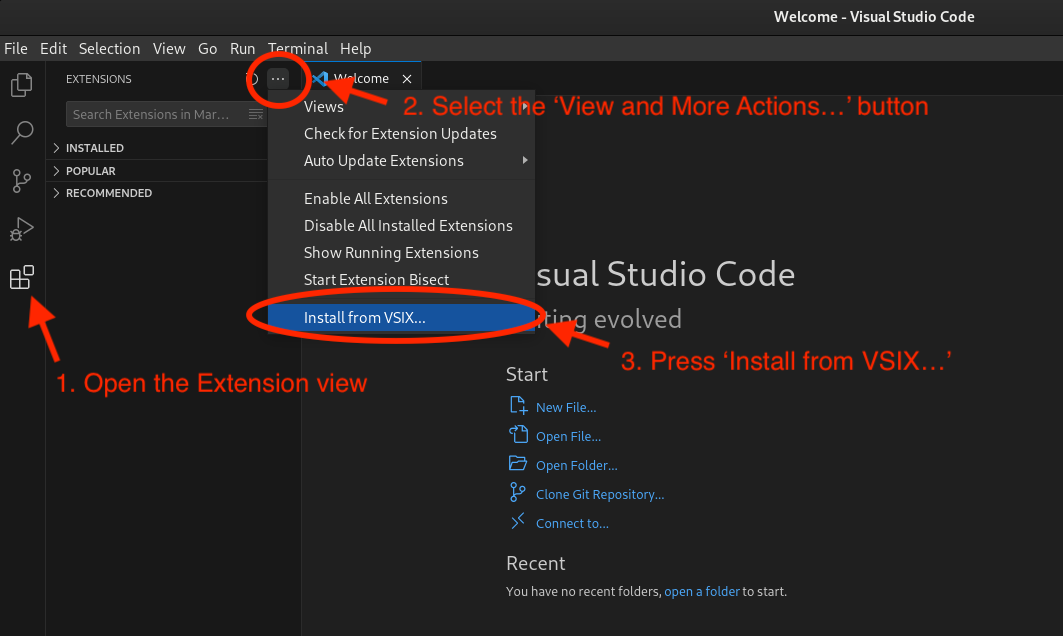Click the Start heading
This screenshot has height=636, width=1063.
(x=527, y=374)
